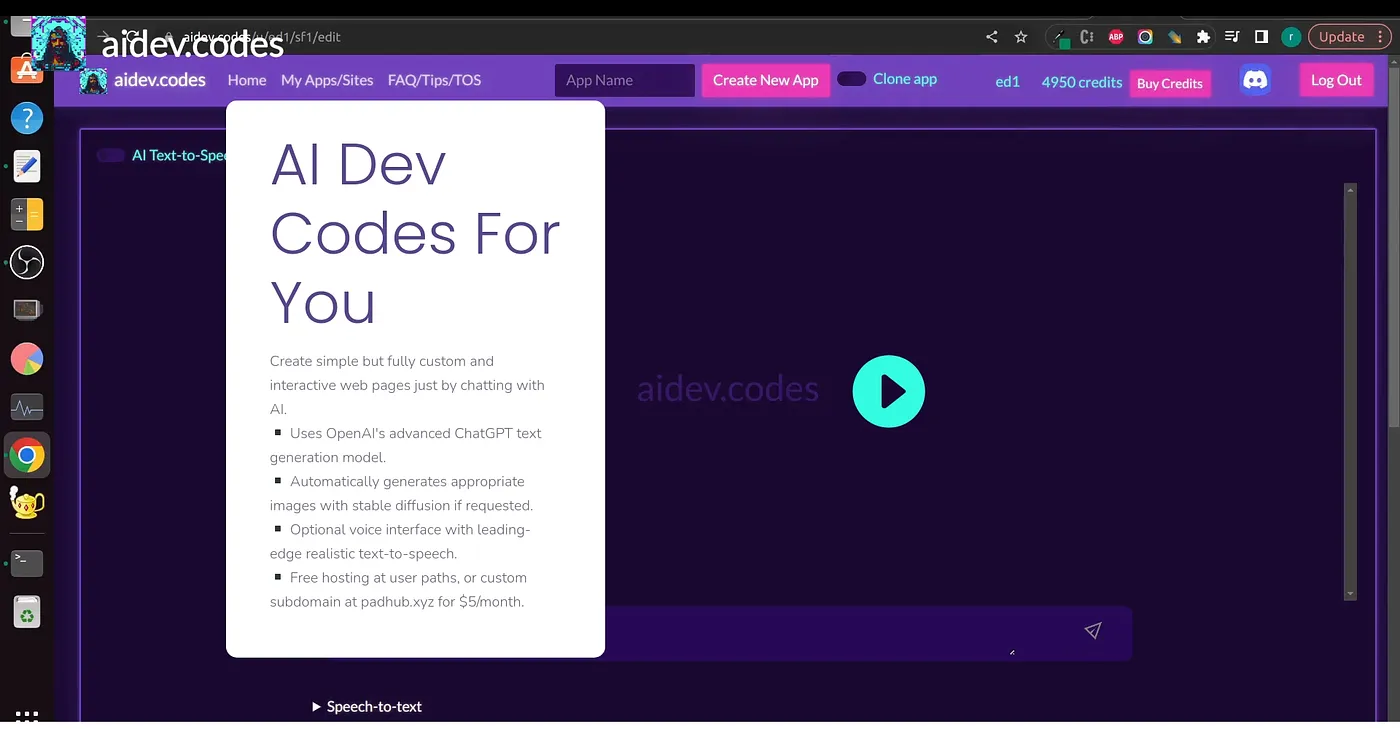Open Ubuntu Help from the dock
This screenshot has width=1400, height=729.
coord(27,118)
